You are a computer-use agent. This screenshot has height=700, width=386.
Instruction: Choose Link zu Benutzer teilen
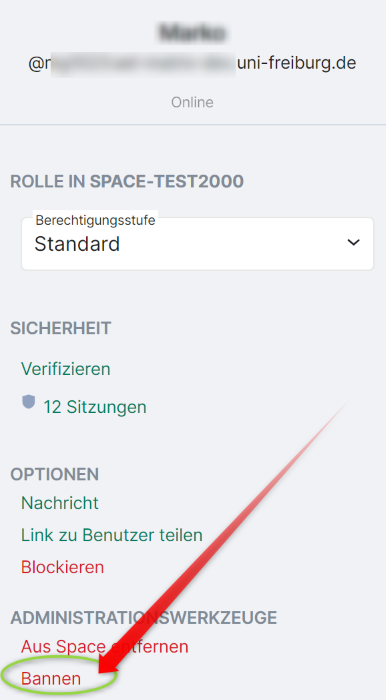(112, 535)
